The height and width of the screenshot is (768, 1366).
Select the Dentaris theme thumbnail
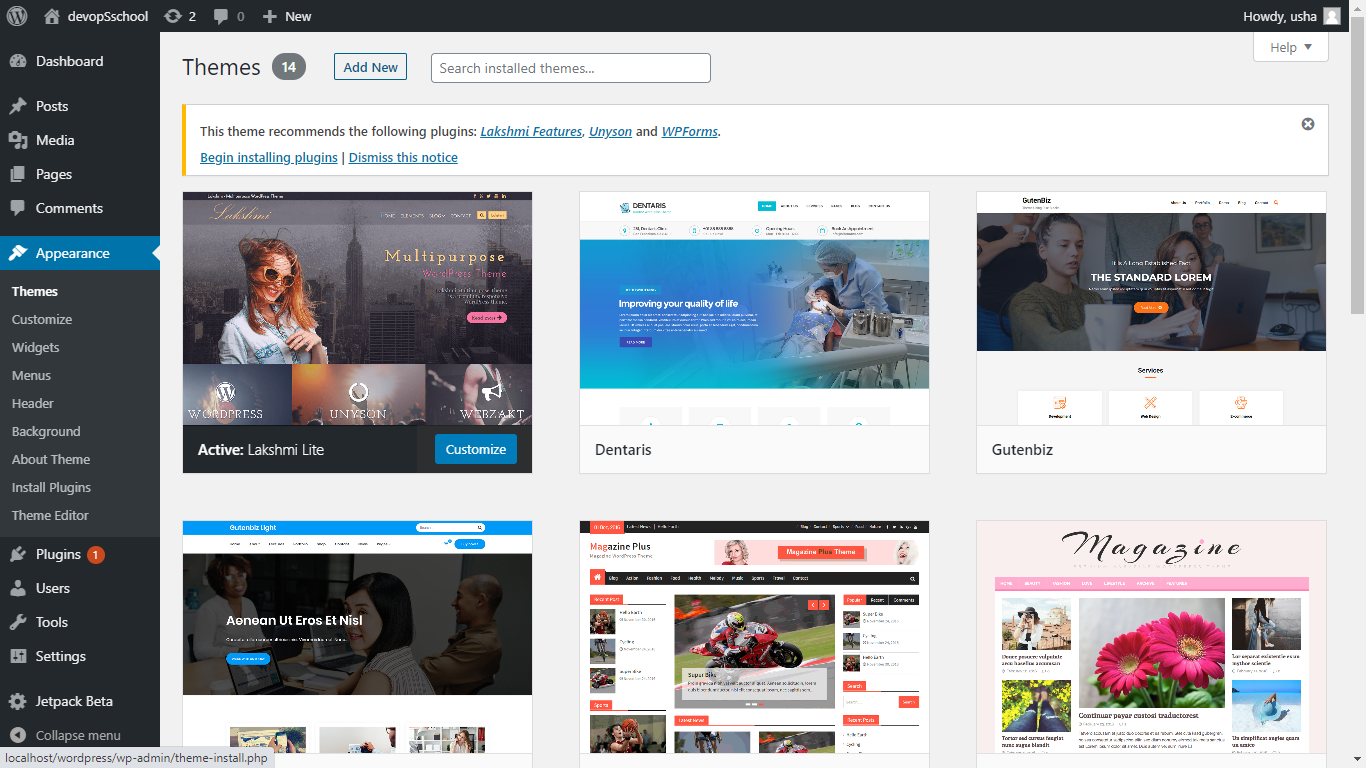tap(754, 308)
